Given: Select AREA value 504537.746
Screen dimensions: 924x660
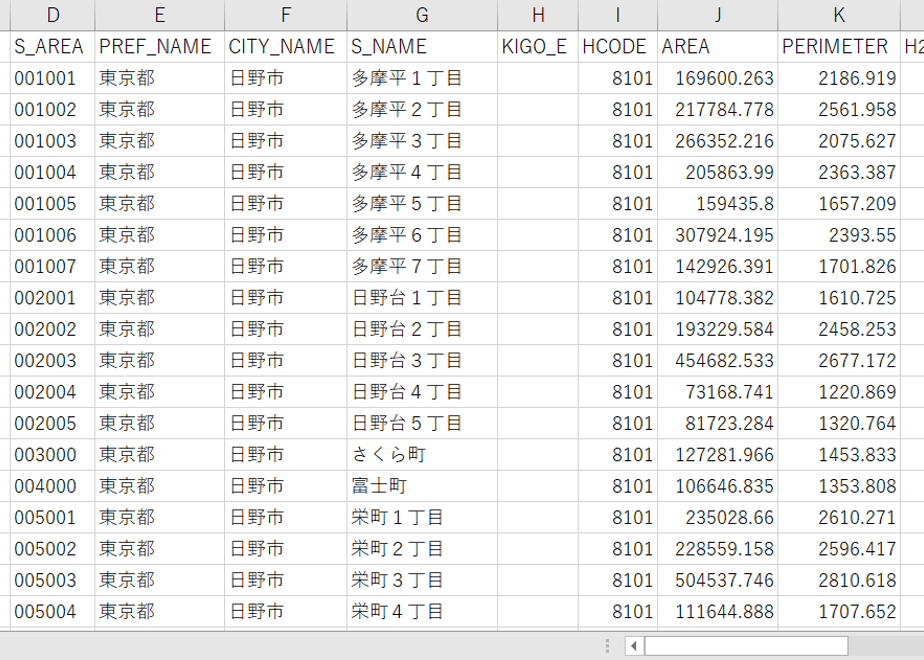Looking at the screenshot, I should click(x=718, y=580).
